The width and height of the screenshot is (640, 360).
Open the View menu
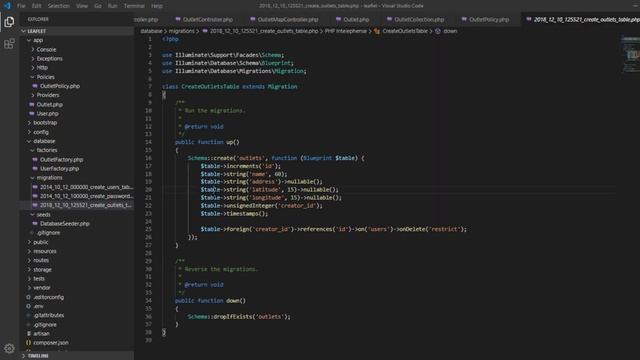point(82,6)
